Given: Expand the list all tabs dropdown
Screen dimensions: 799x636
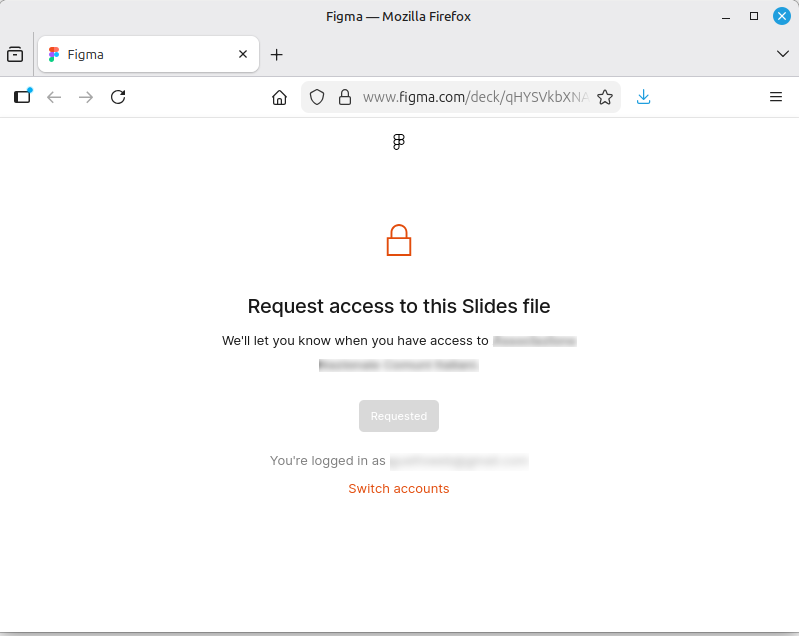Looking at the screenshot, I should (x=783, y=54).
